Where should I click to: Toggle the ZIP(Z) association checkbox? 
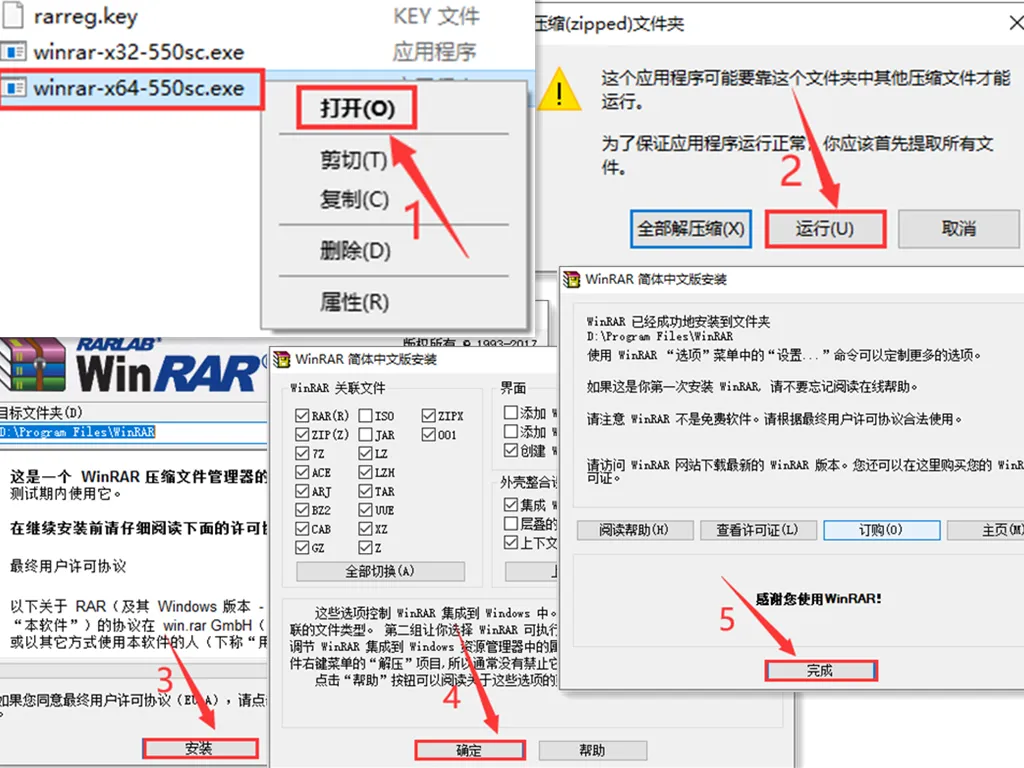click(x=302, y=434)
